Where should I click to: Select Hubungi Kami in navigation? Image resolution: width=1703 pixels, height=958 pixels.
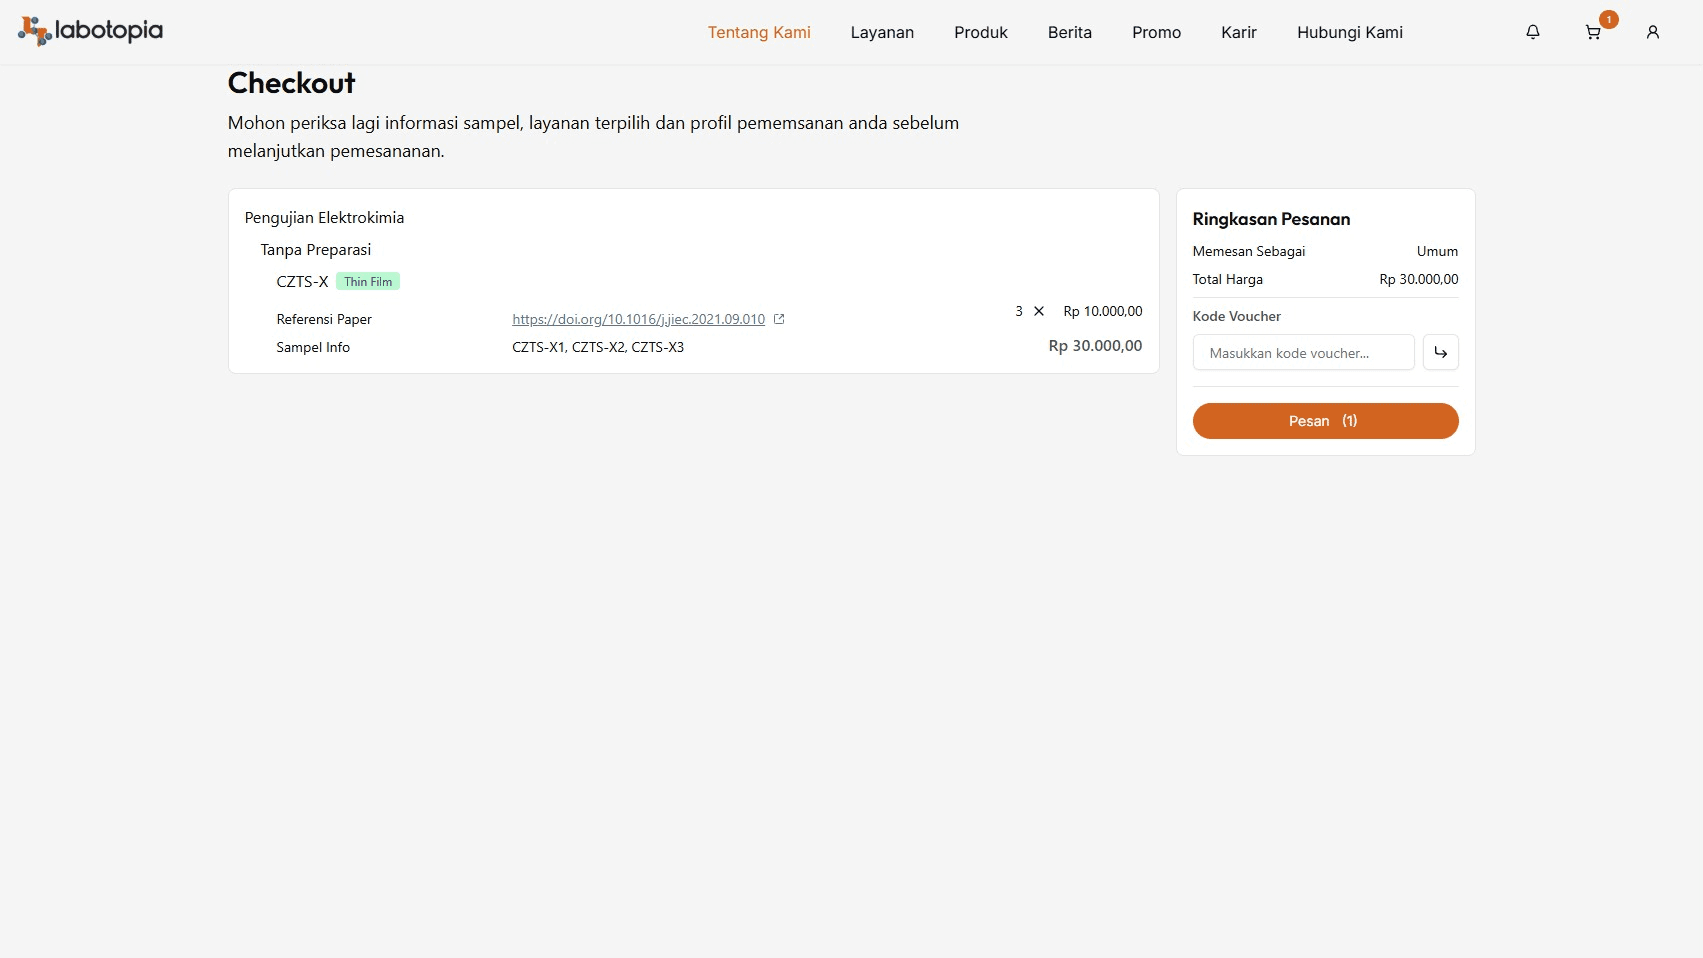pos(1349,32)
